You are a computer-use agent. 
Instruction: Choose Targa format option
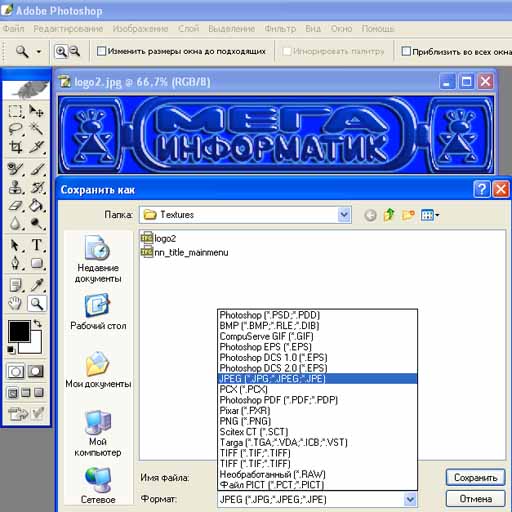317,442
